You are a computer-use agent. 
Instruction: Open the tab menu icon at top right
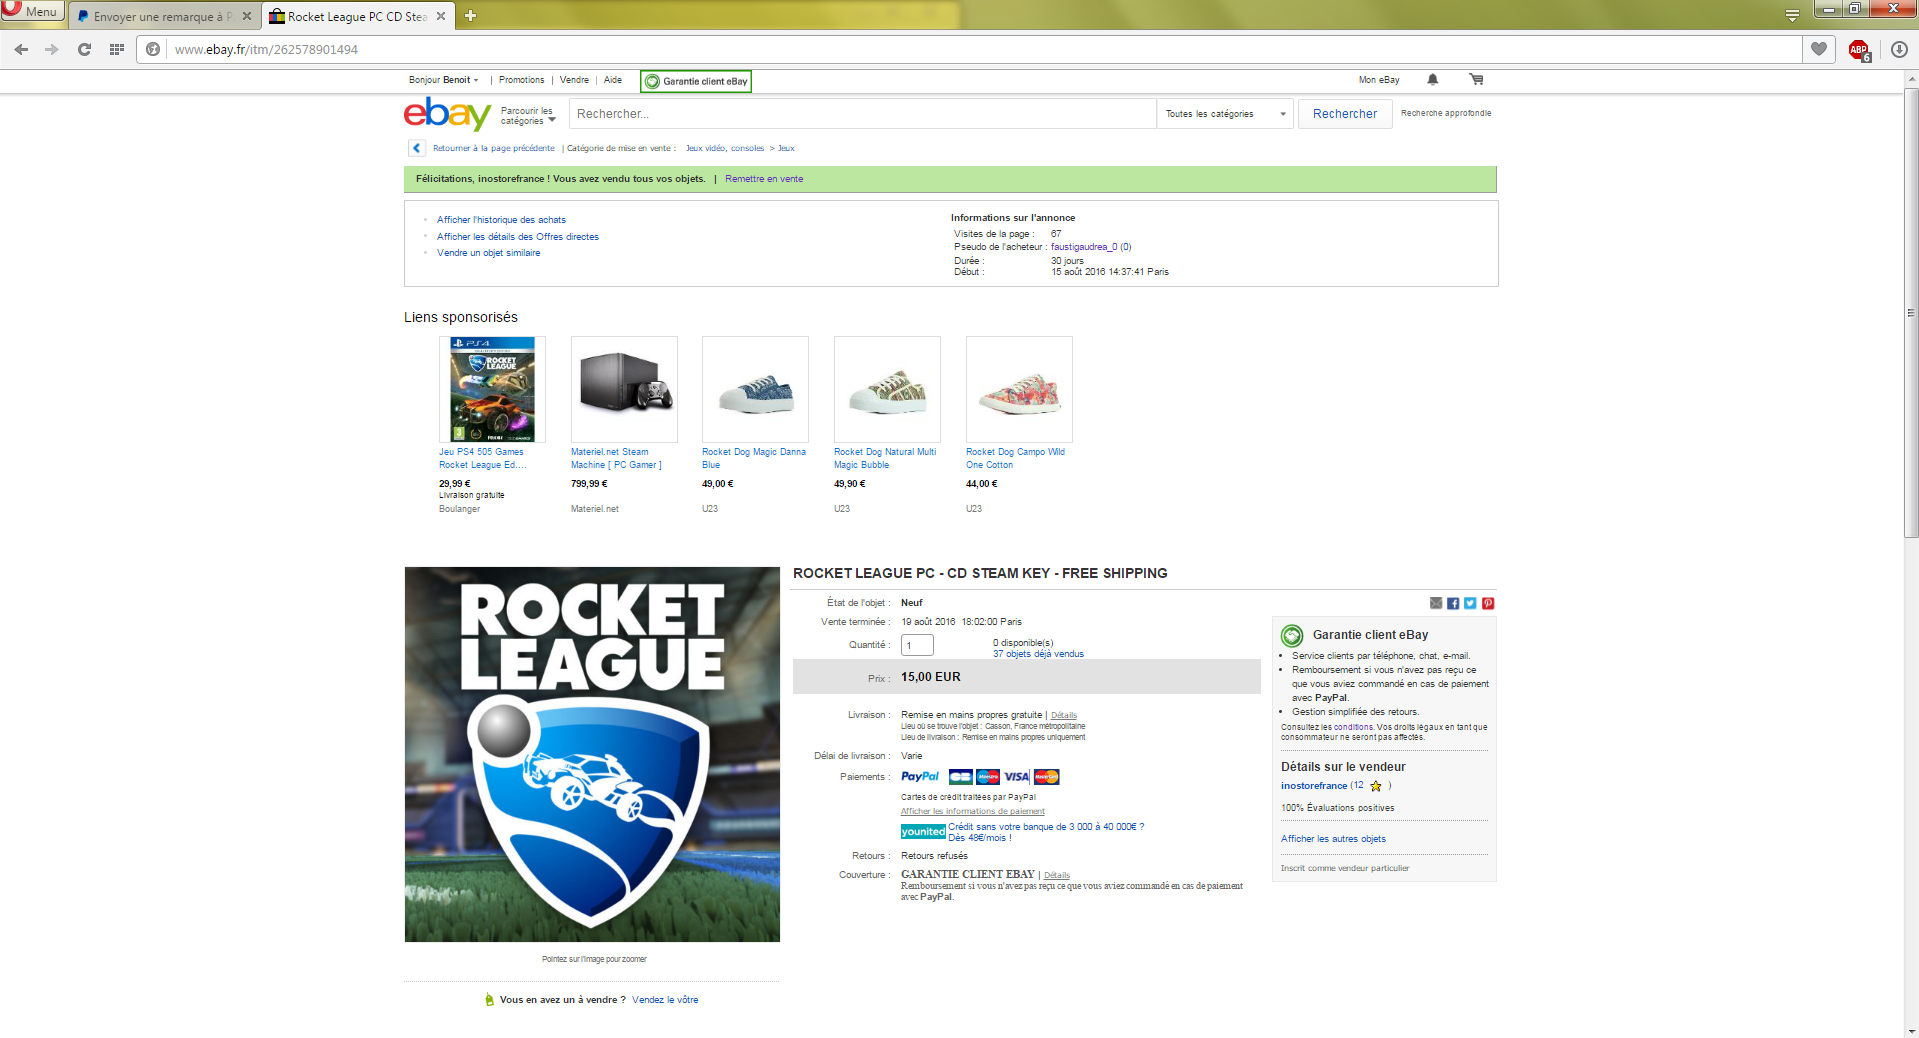click(x=1792, y=15)
